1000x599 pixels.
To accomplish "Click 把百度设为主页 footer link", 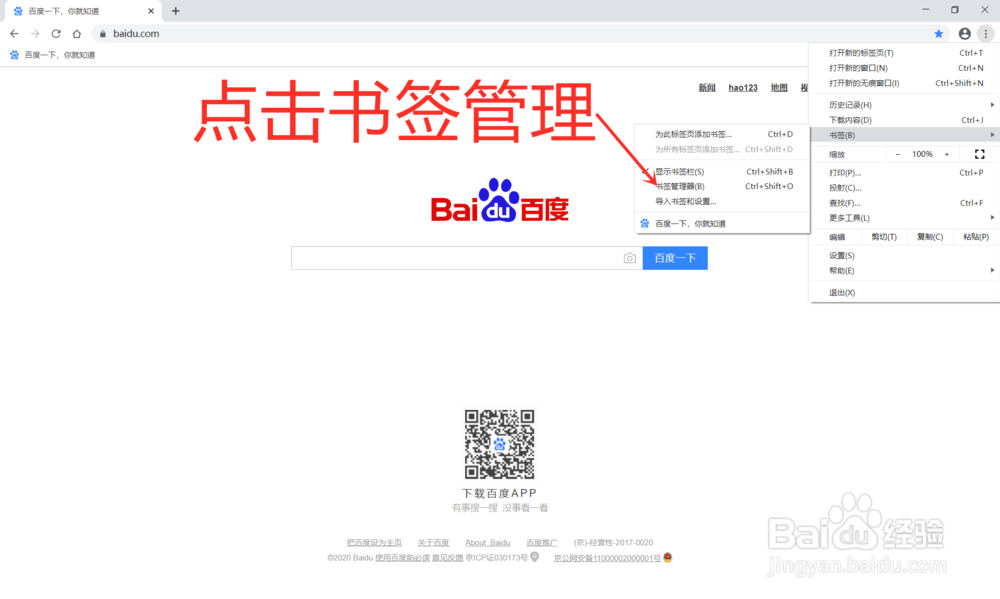I will [x=374, y=542].
